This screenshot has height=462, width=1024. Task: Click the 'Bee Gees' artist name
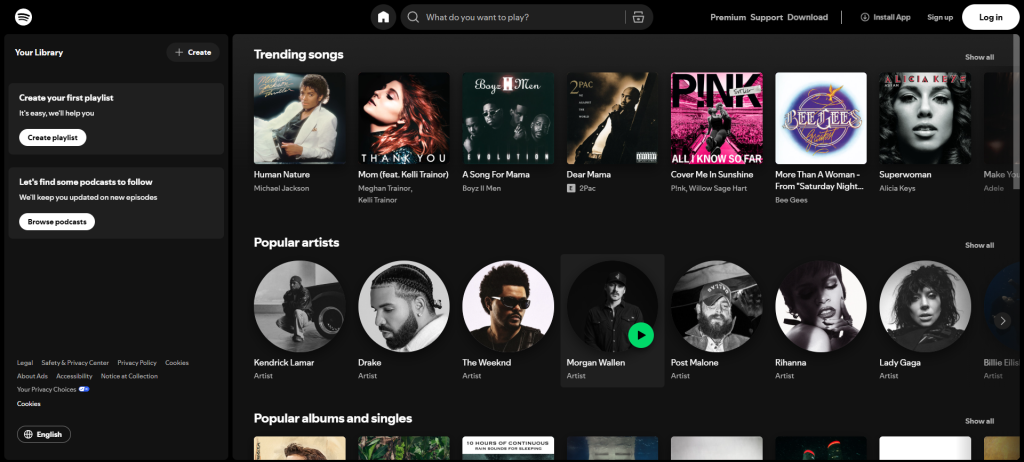[x=792, y=200]
